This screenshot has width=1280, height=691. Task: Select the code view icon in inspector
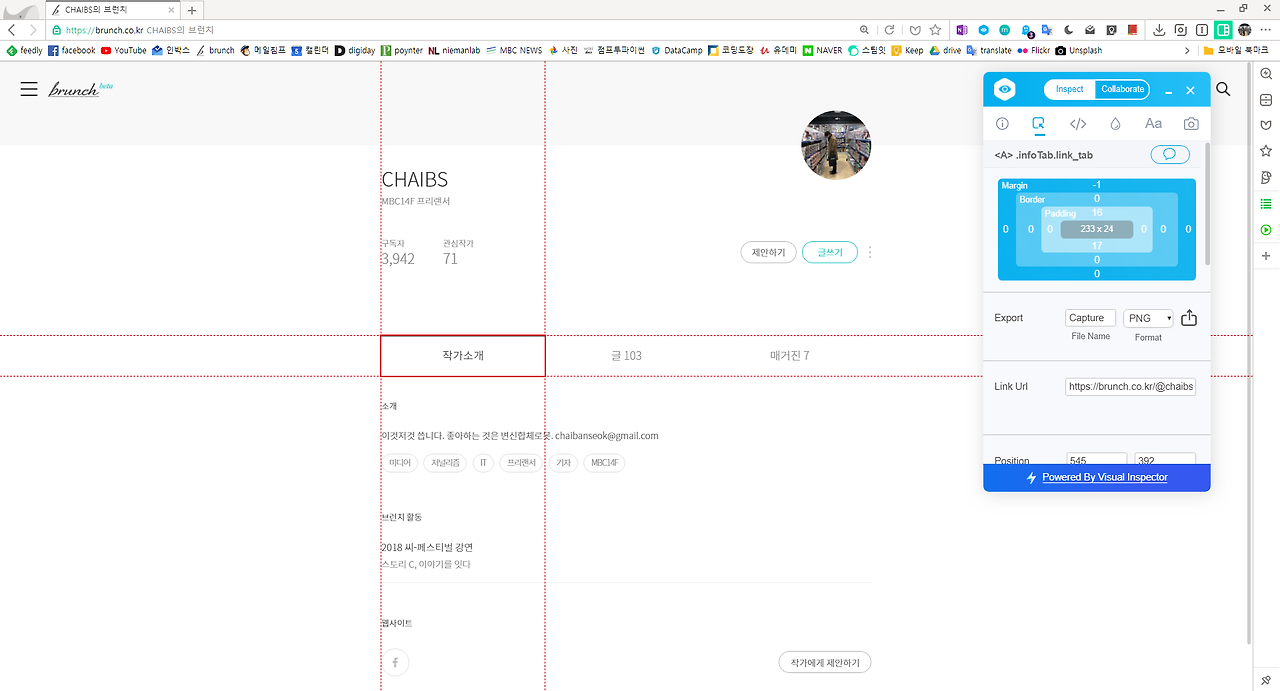[x=1078, y=124]
